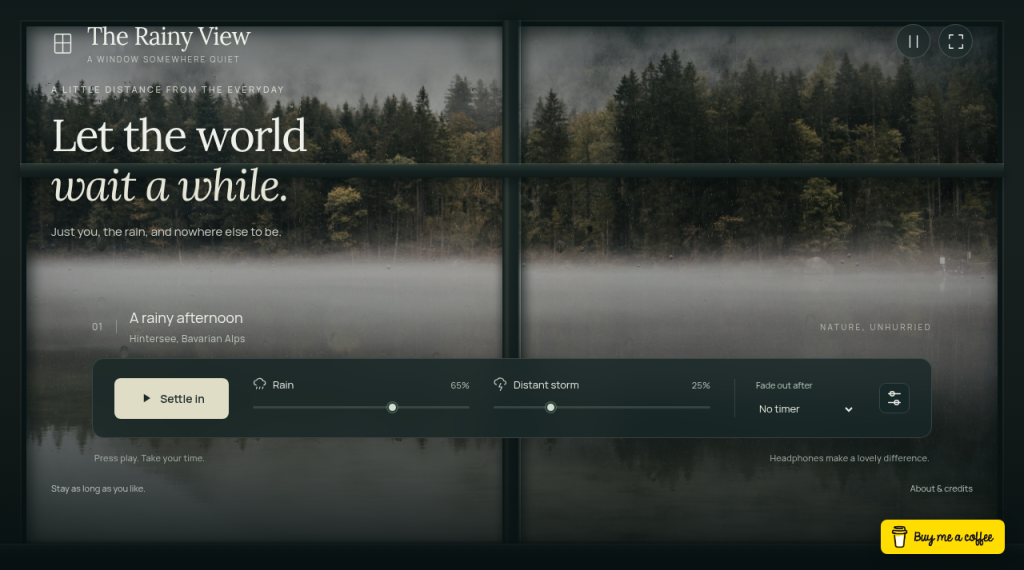The width and height of the screenshot is (1024, 570).
Task: Click the rain cloud icon
Action: tap(259, 384)
